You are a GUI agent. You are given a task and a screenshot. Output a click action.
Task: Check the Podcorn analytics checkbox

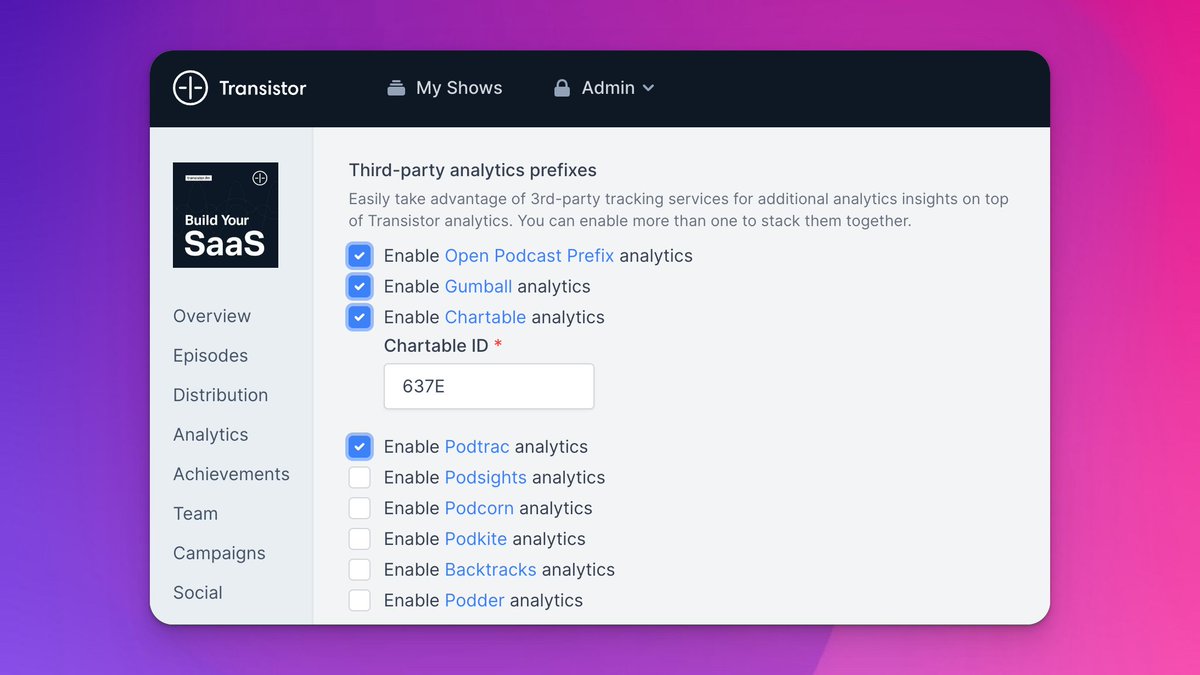[x=360, y=508]
